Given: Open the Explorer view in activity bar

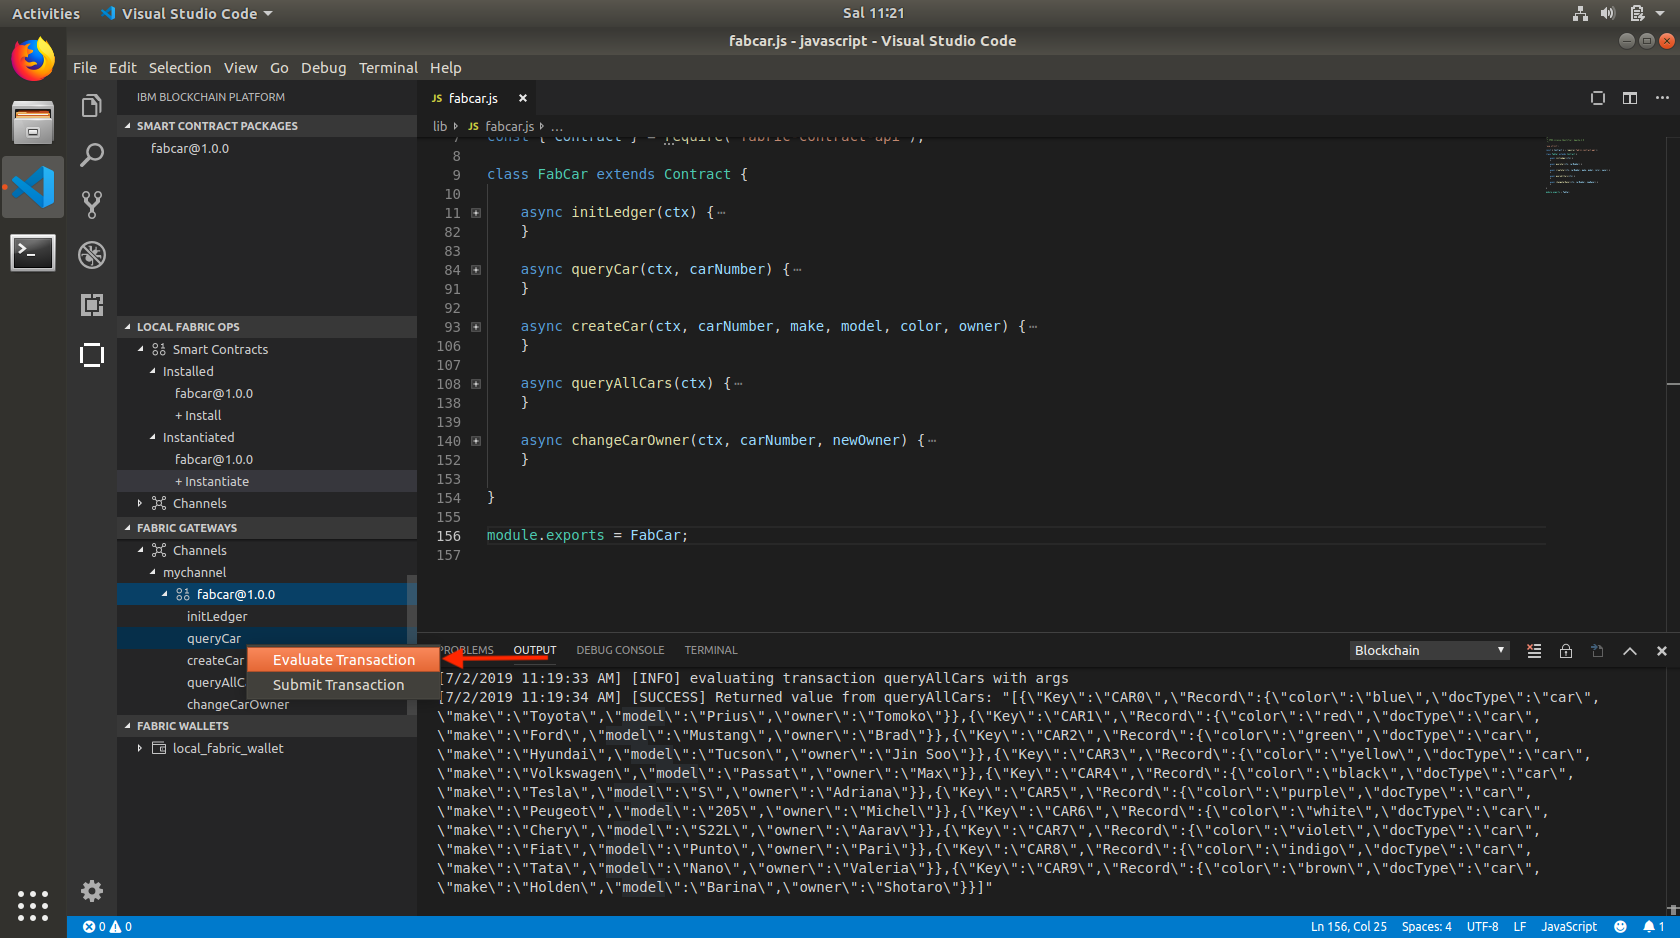Looking at the screenshot, I should click(x=92, y=106).
